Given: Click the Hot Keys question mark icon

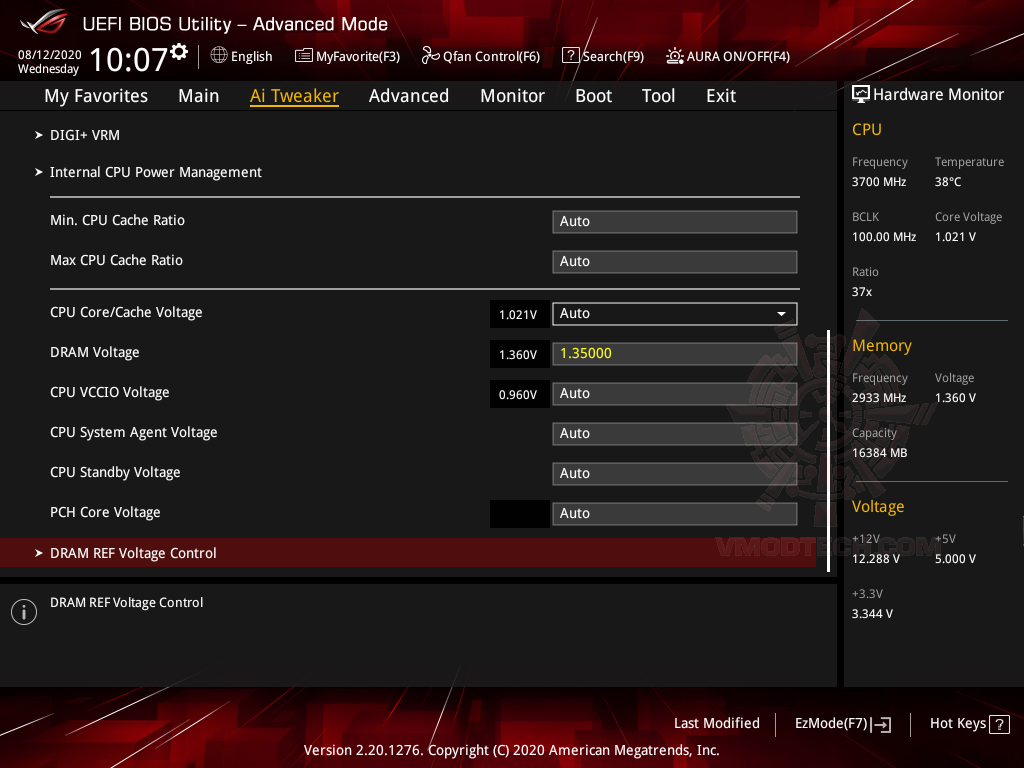Looking at the screenshot, I should click(999, 724).
